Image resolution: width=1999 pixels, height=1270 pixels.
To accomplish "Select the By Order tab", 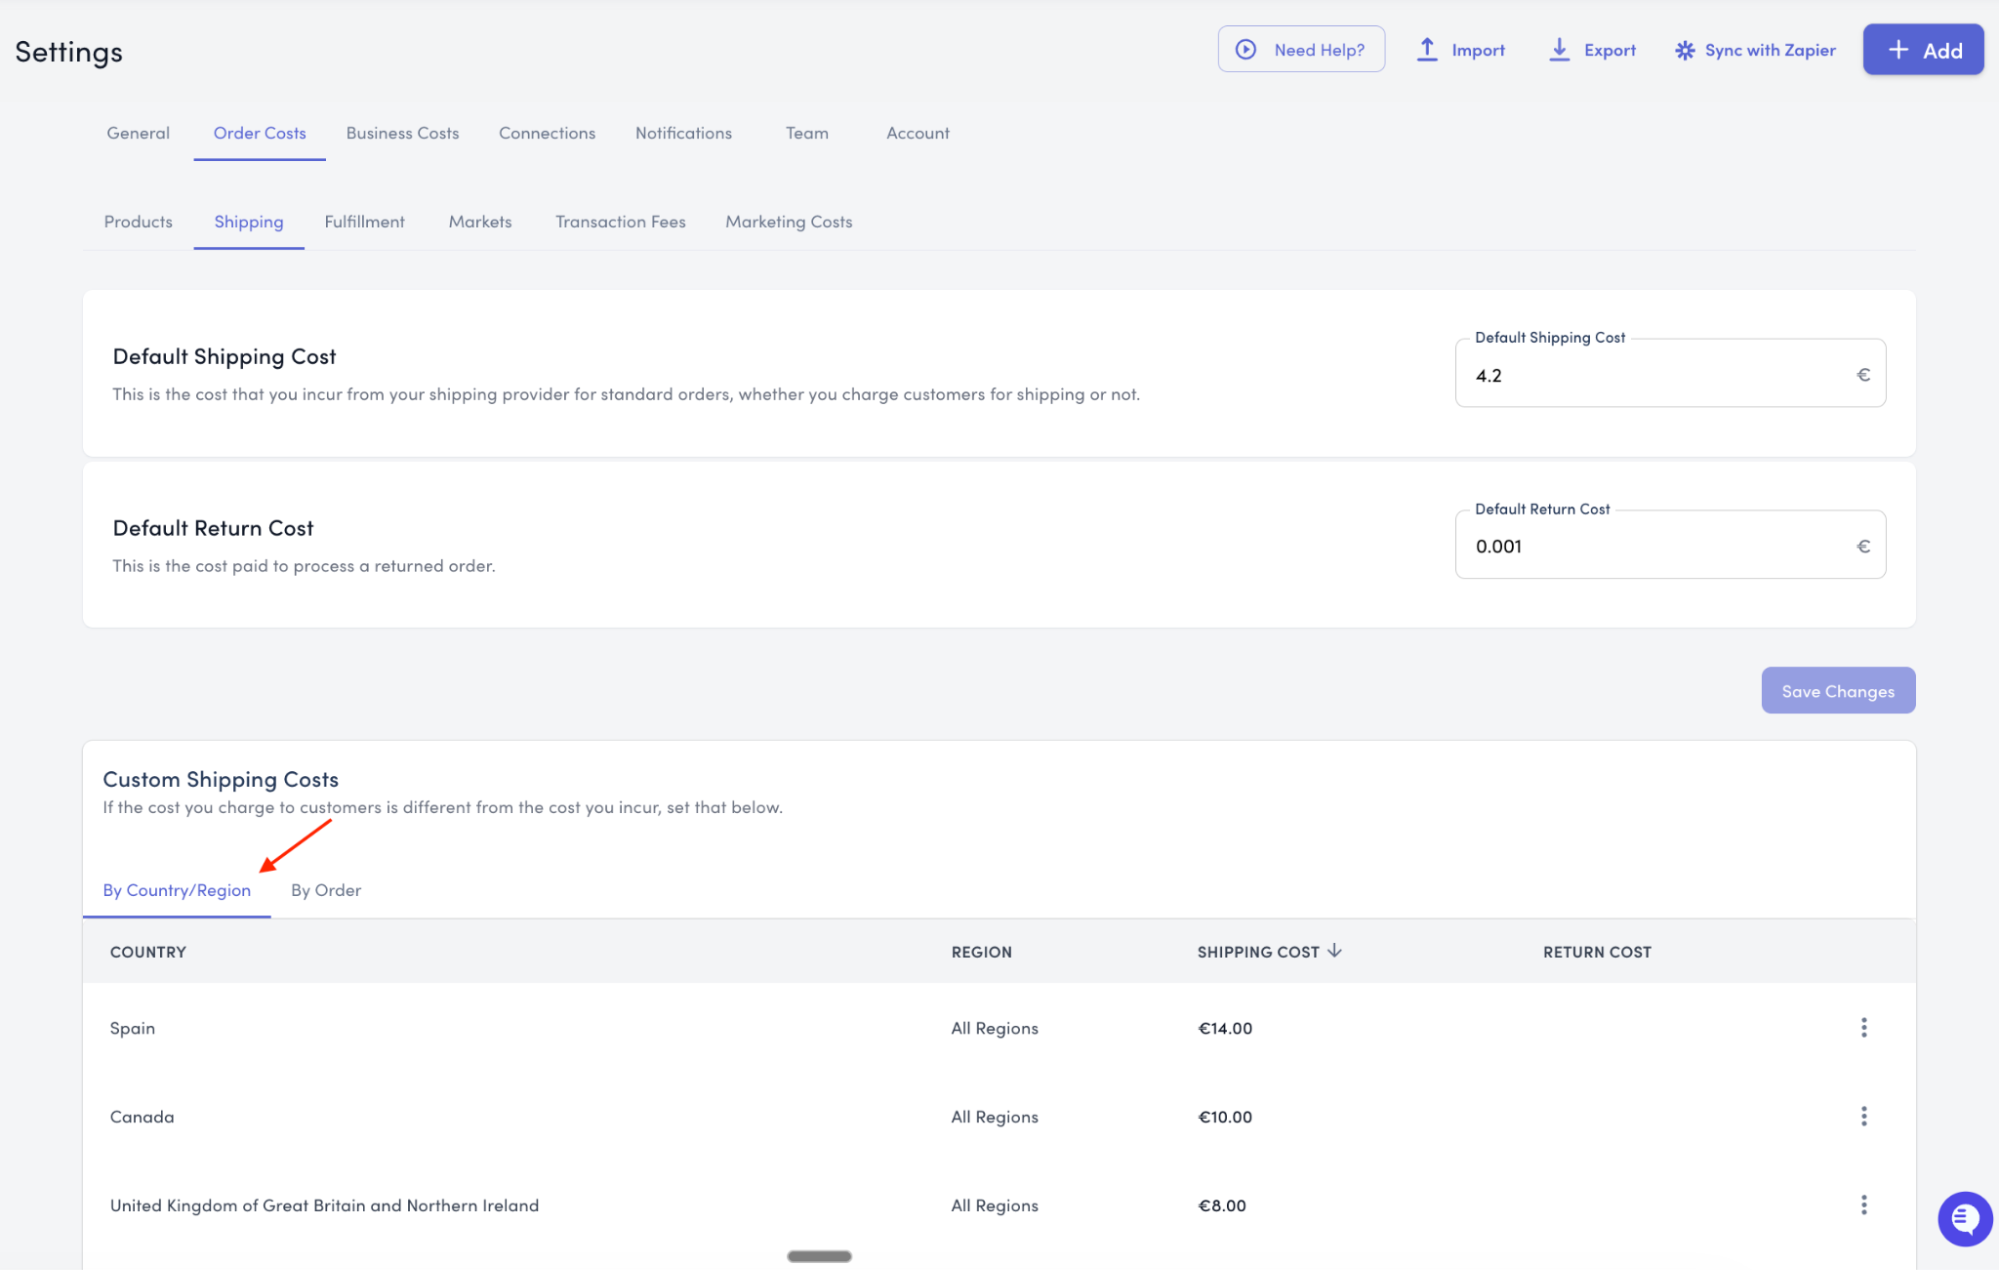I will 326,890.
